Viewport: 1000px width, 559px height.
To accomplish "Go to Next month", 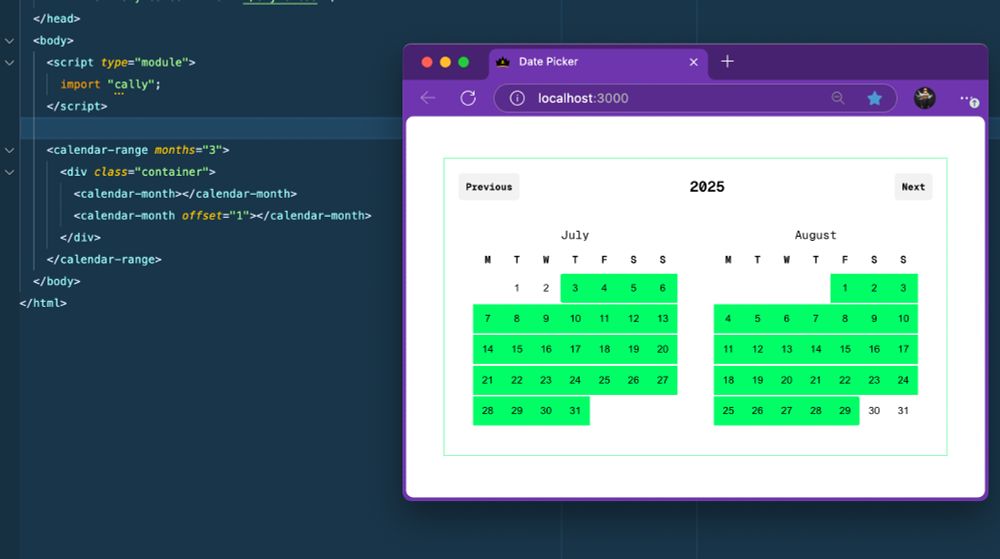I will [x=913, y=187].
